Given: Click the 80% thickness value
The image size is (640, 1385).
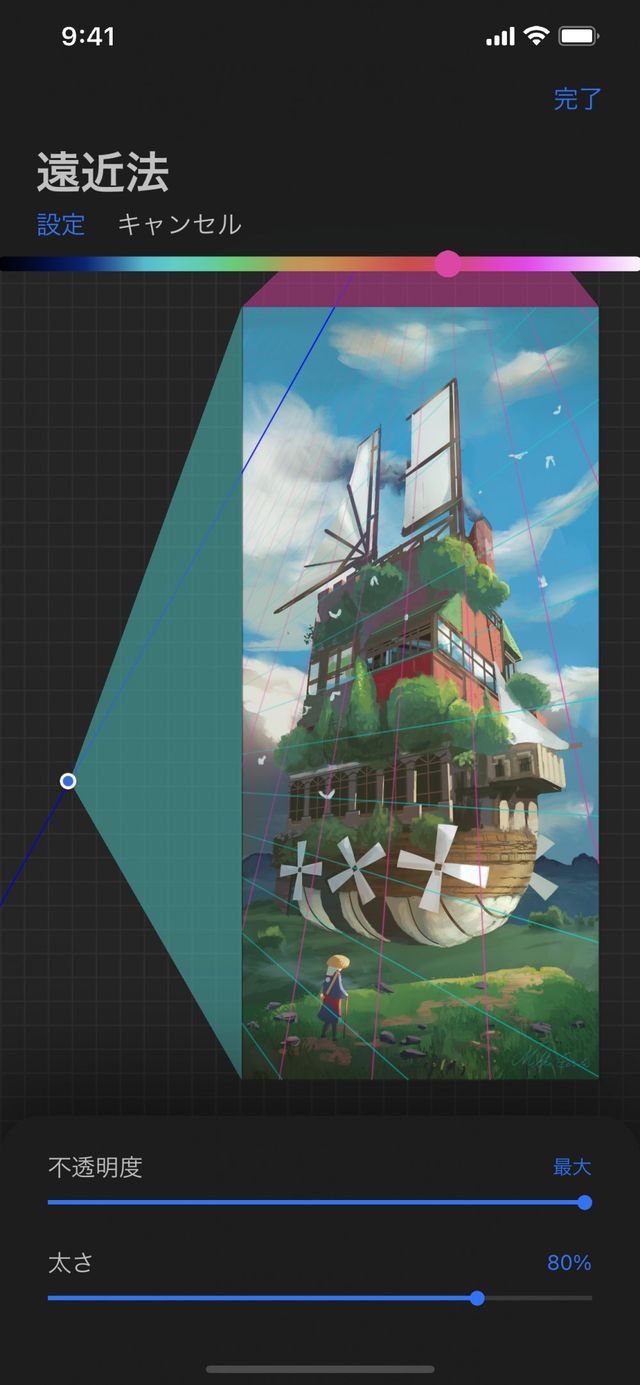Looking at the screenshot, I should [x=569, y=1263].
